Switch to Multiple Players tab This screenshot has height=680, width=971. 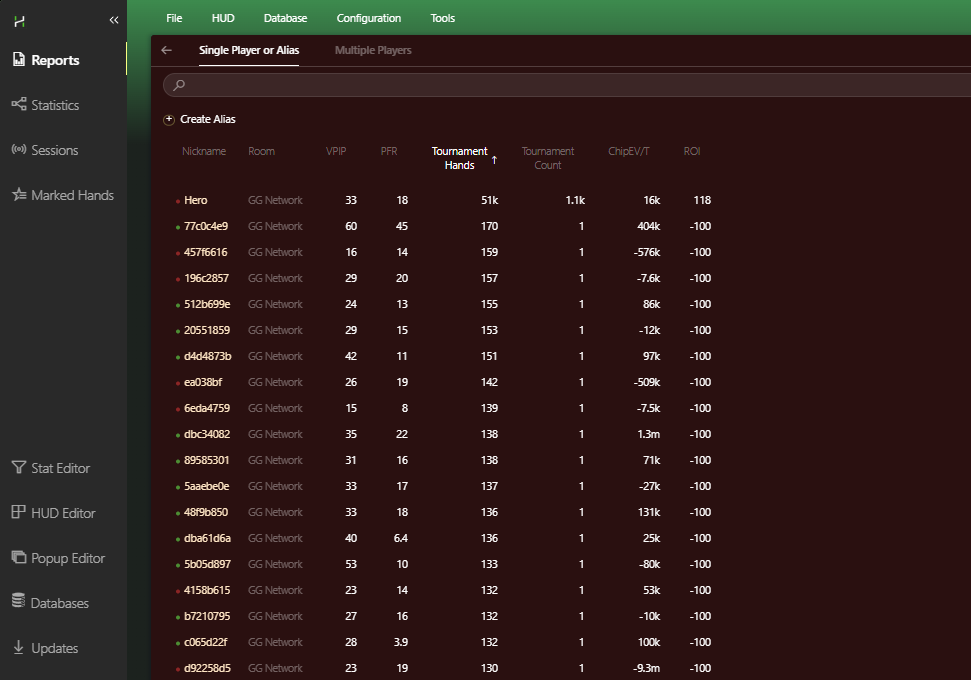pyautogui.click(x=373, y=50)
